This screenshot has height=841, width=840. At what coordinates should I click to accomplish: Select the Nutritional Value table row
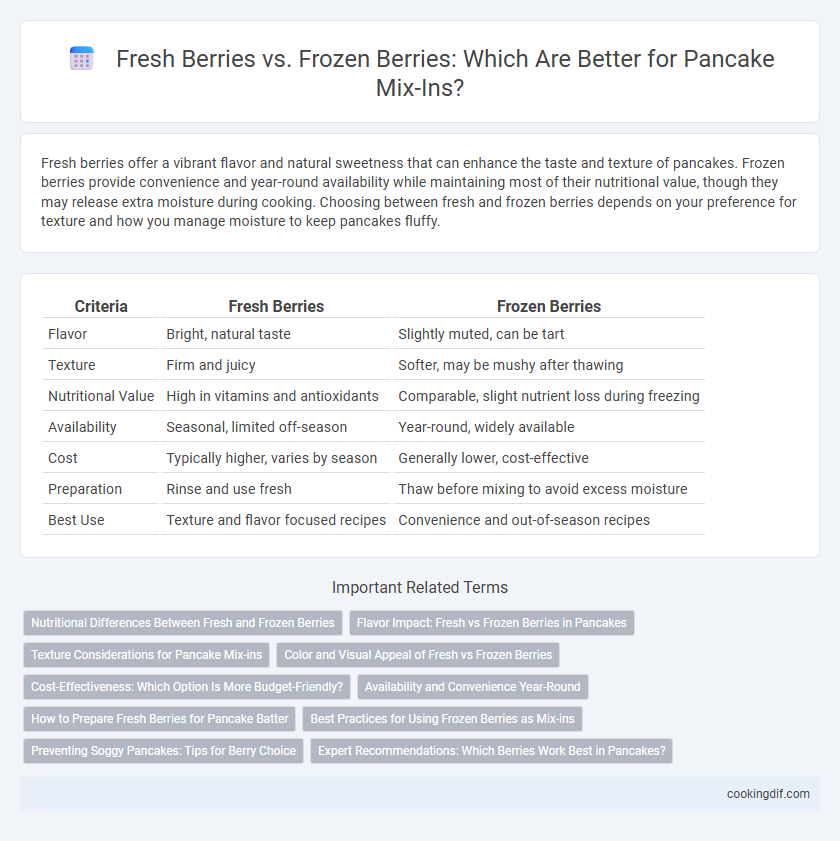(373, 396)
